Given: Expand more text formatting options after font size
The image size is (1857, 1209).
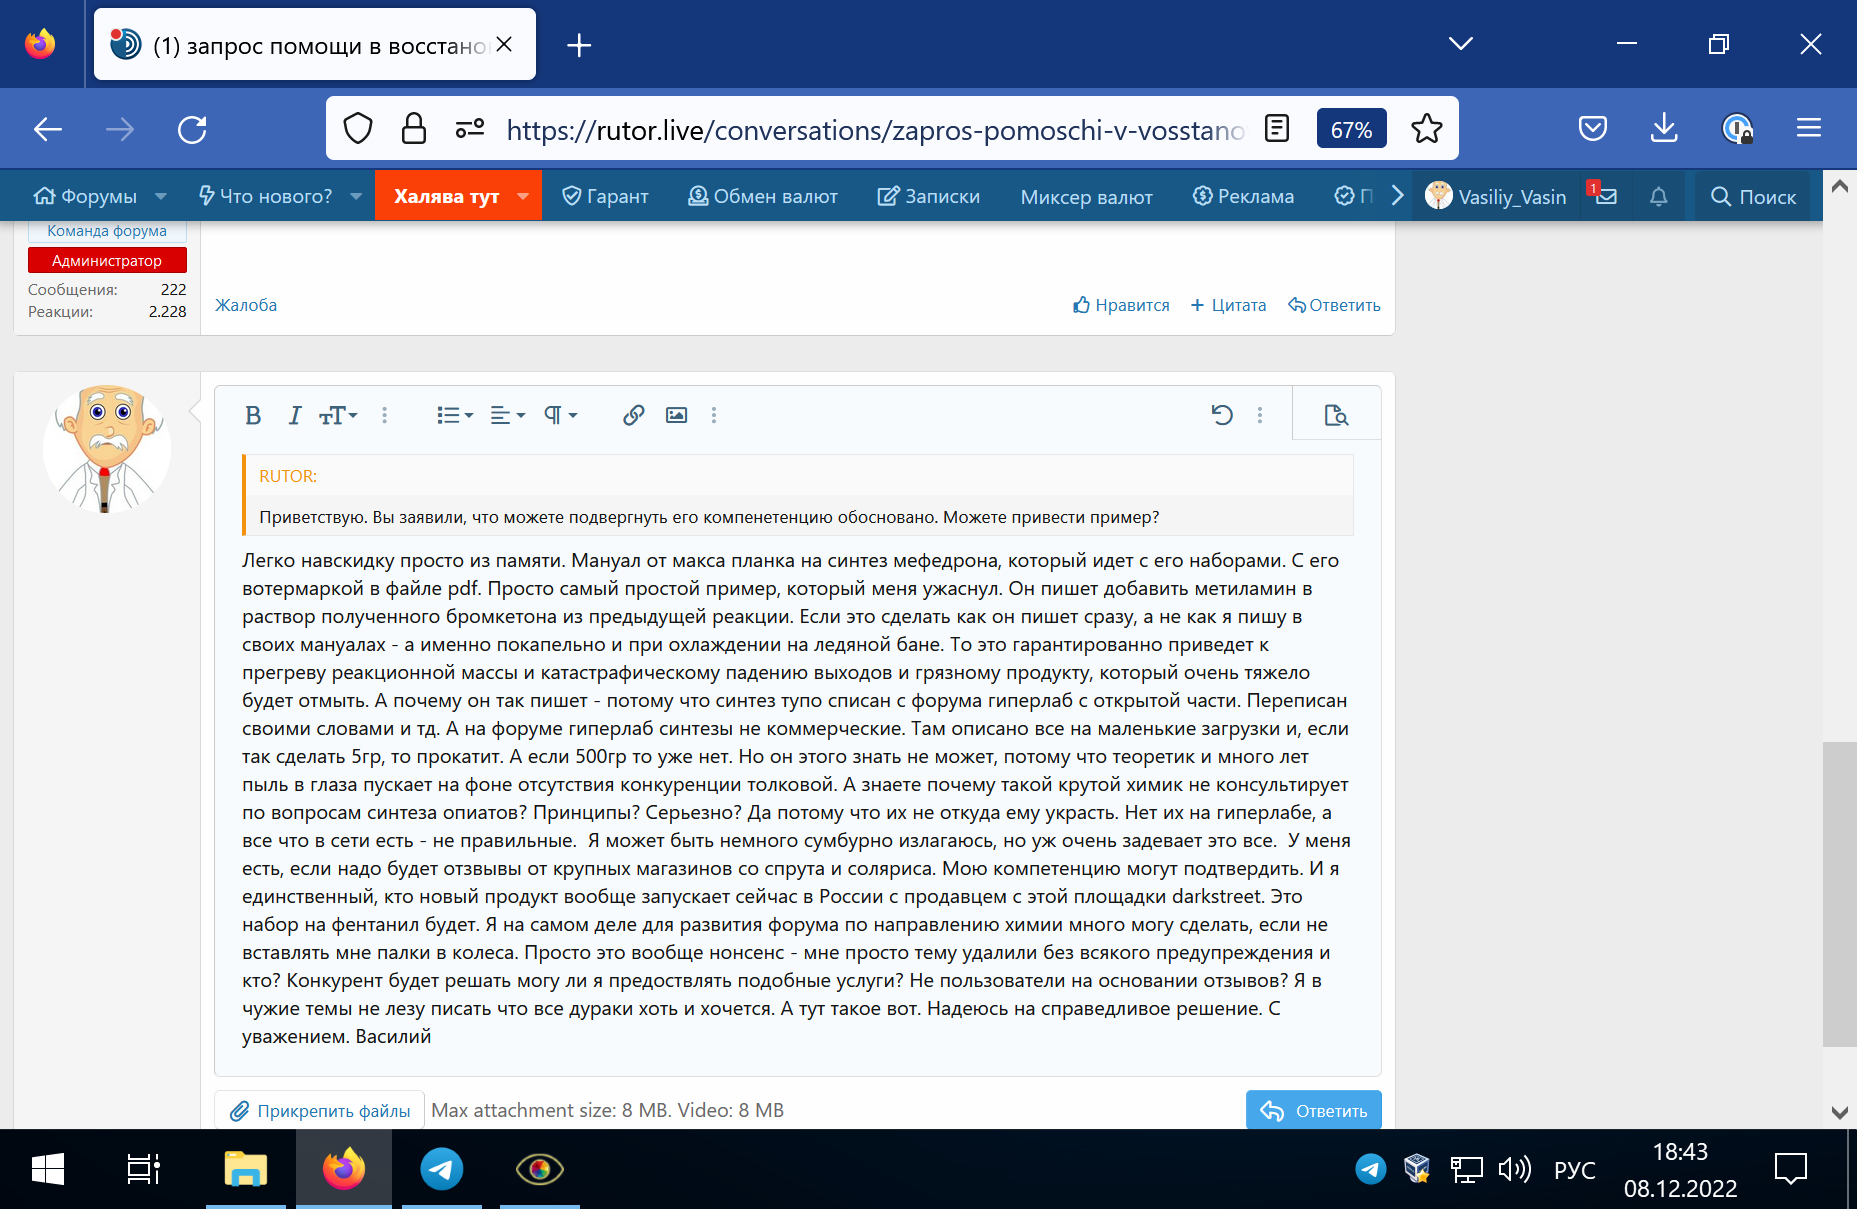Looking at the screenshot, I should click(x=384, y=415).
